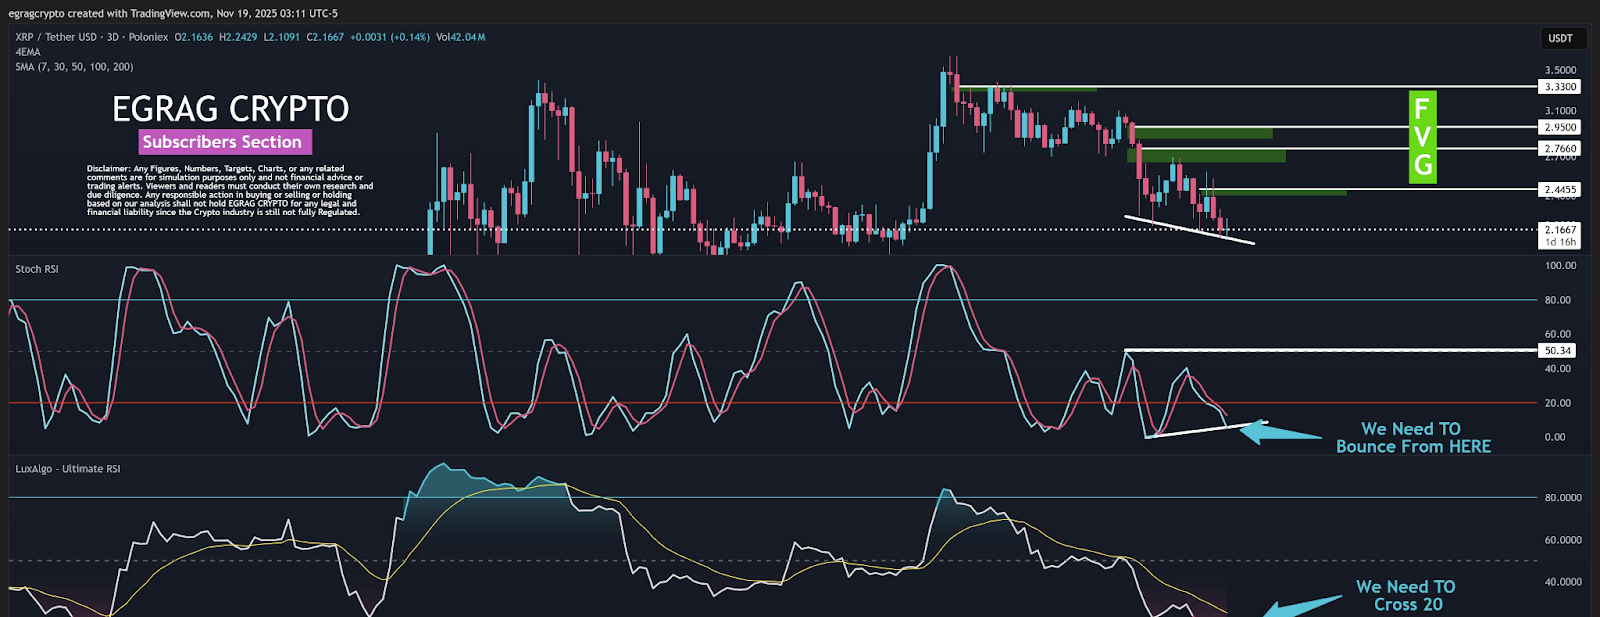The height and width of the screenshot is (617, 1600).
Task: Click the 1d 16h countdown under the price label
Action: coord(1560,242)
